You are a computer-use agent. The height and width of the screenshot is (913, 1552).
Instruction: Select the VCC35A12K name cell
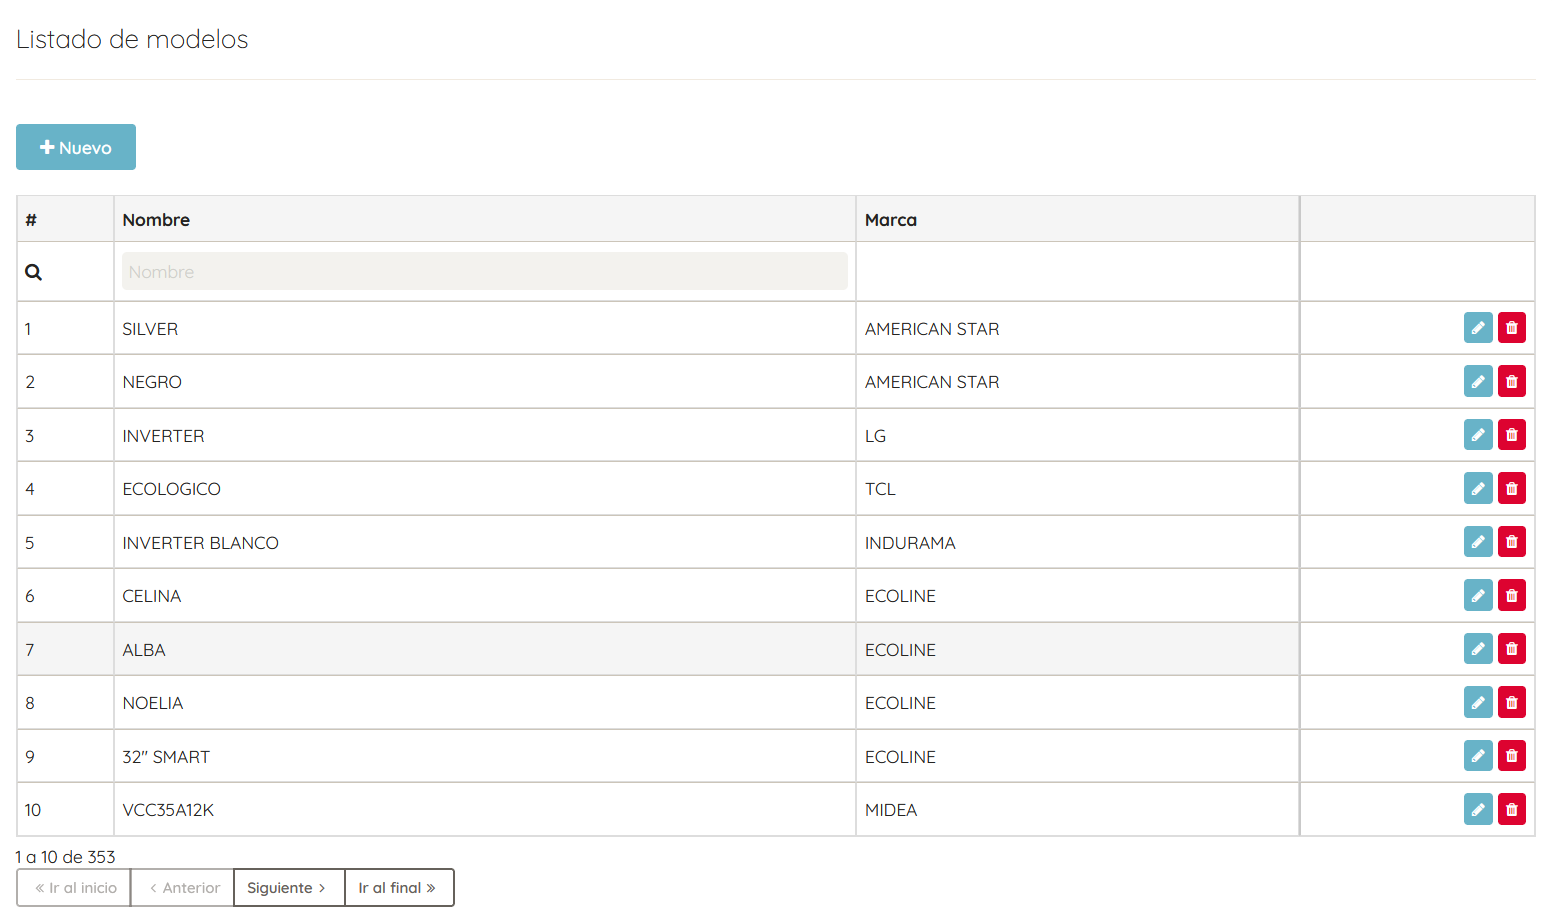pyautogui.click(x=485, y=809)
